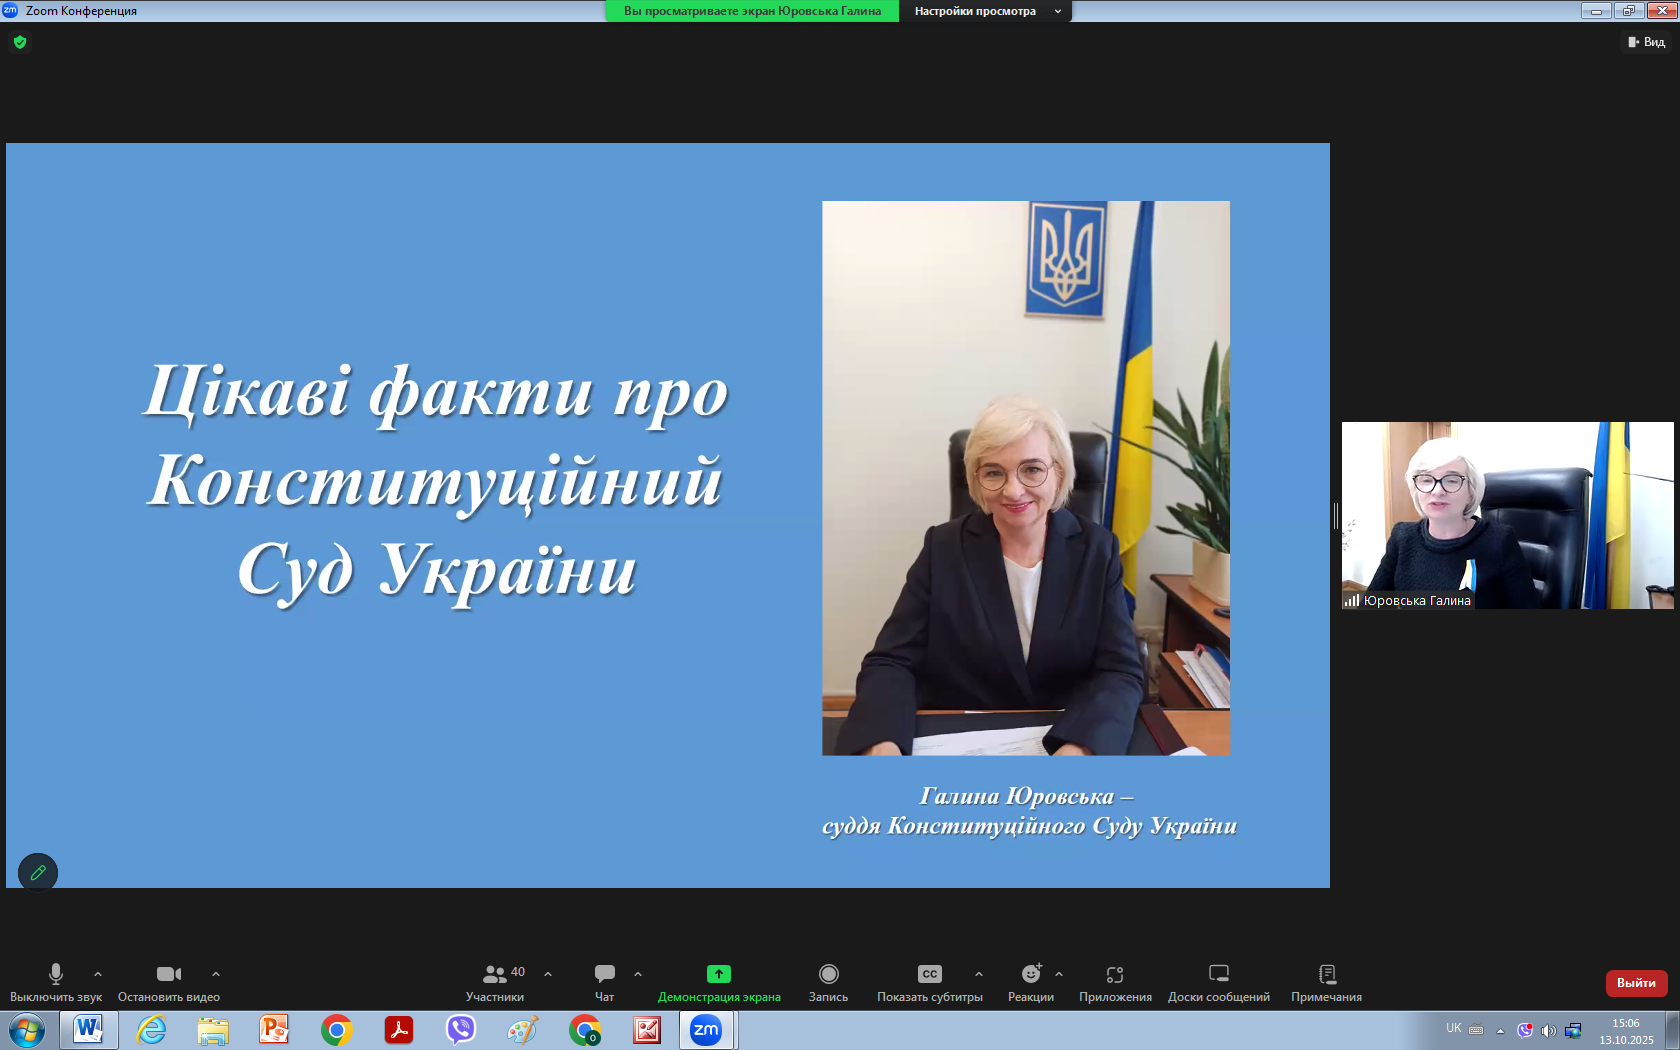Open Viber from the Windows taskbar
This screenshot has height=1050, width=1680.
pos(461,1029)
